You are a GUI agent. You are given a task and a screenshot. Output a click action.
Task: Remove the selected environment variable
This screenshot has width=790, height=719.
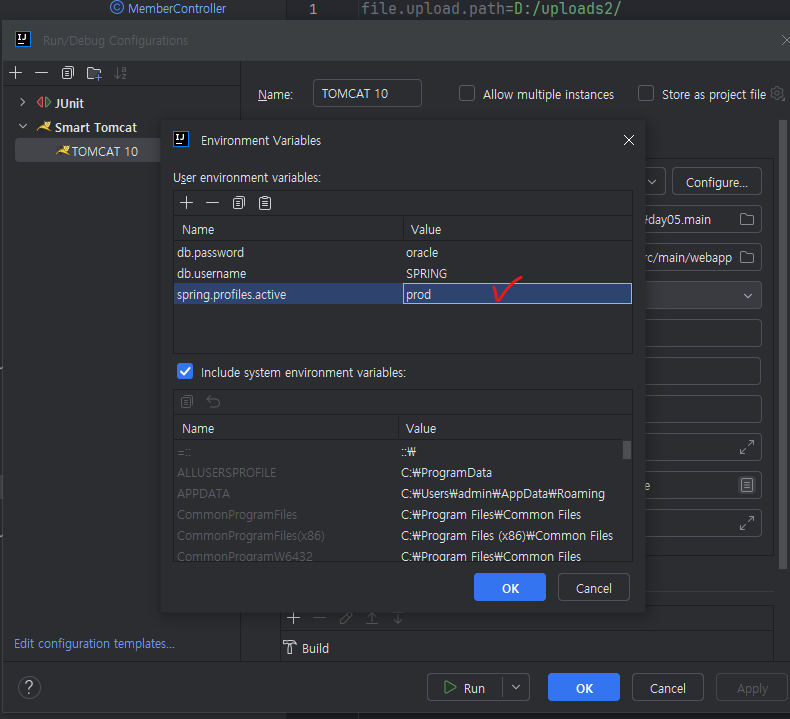coord(213,203)
